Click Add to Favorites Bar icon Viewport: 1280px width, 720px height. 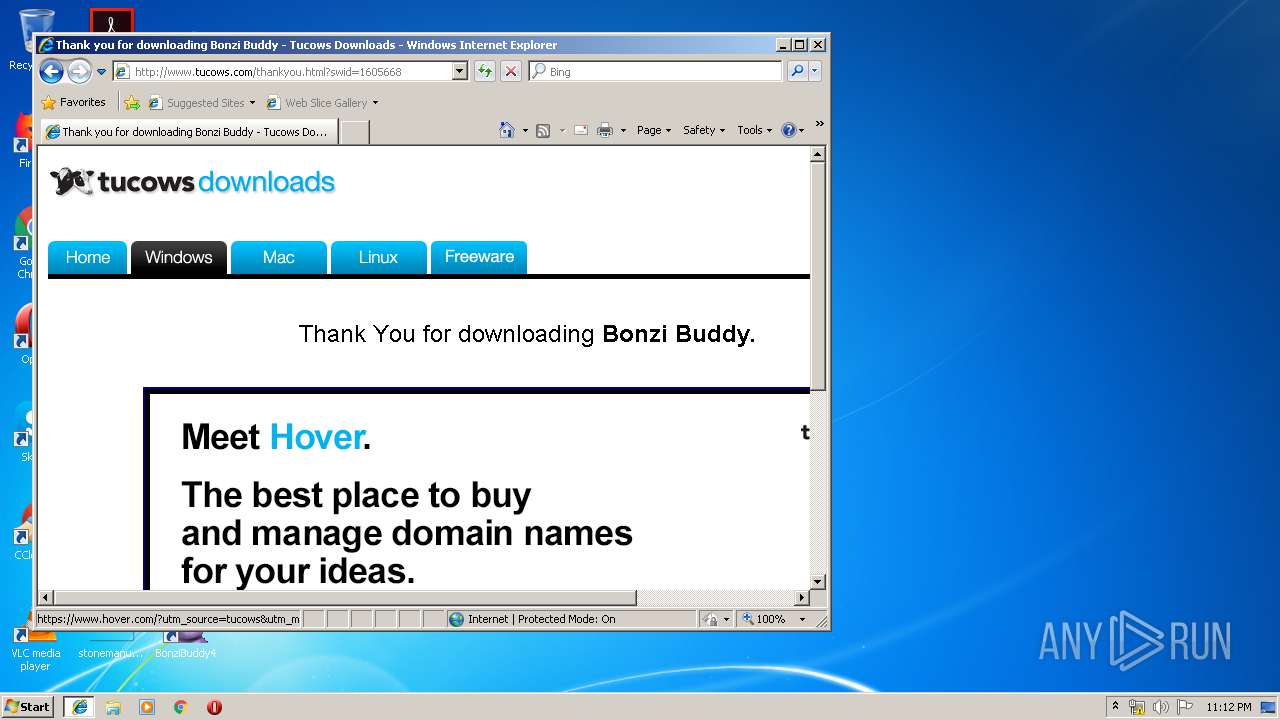tap(132, 102)
